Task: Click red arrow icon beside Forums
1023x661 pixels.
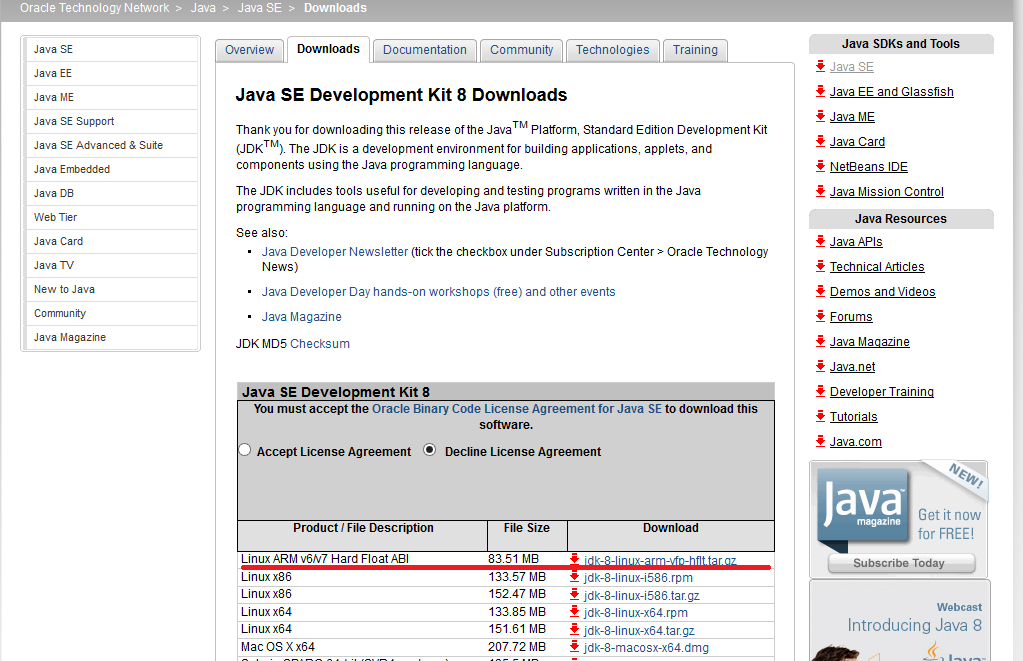Action: (x=821, y=316)
